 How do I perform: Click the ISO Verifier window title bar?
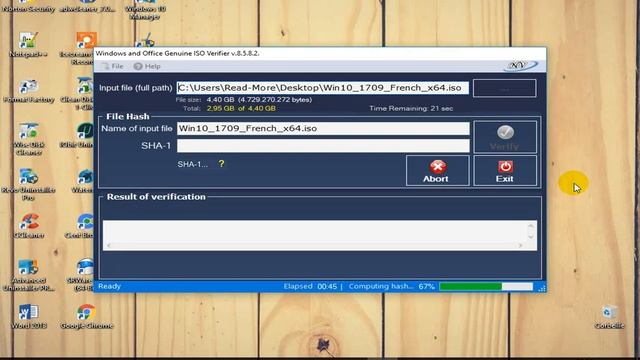(x=320, y=53)
